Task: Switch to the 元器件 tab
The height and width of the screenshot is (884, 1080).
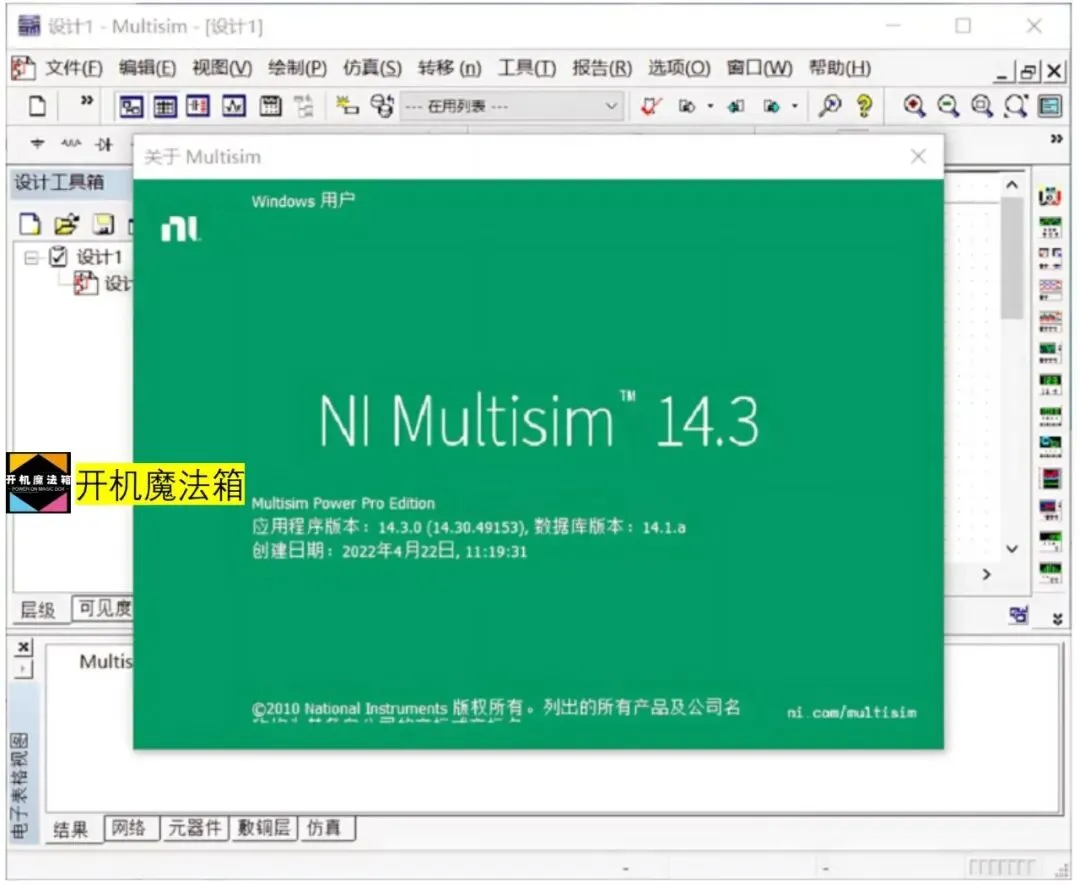Action: point(195,828)
